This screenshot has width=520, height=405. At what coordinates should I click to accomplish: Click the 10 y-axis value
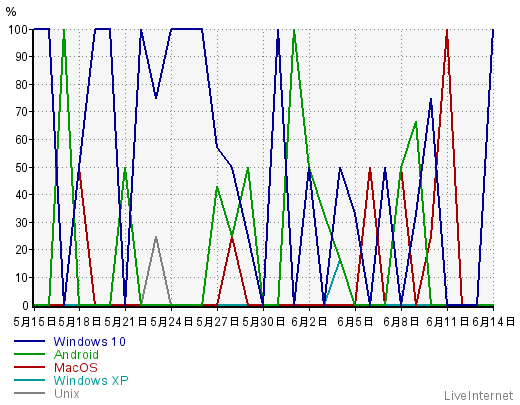[x=21, y=278]
